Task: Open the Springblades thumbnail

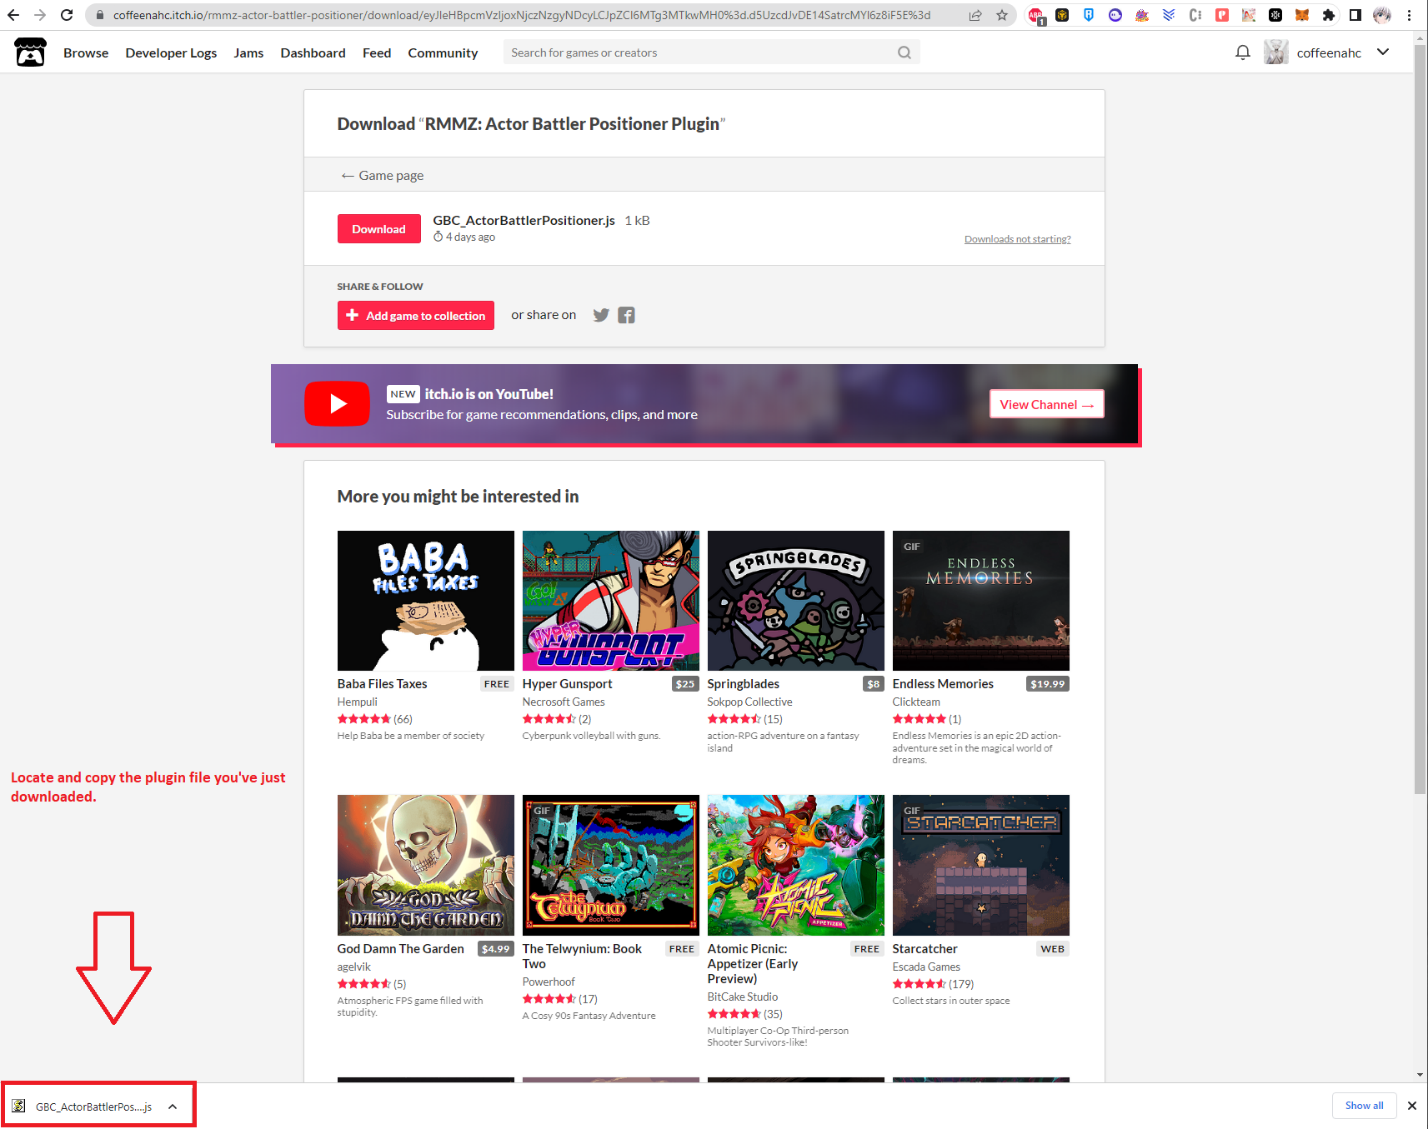Action: (x=796, y=600)
